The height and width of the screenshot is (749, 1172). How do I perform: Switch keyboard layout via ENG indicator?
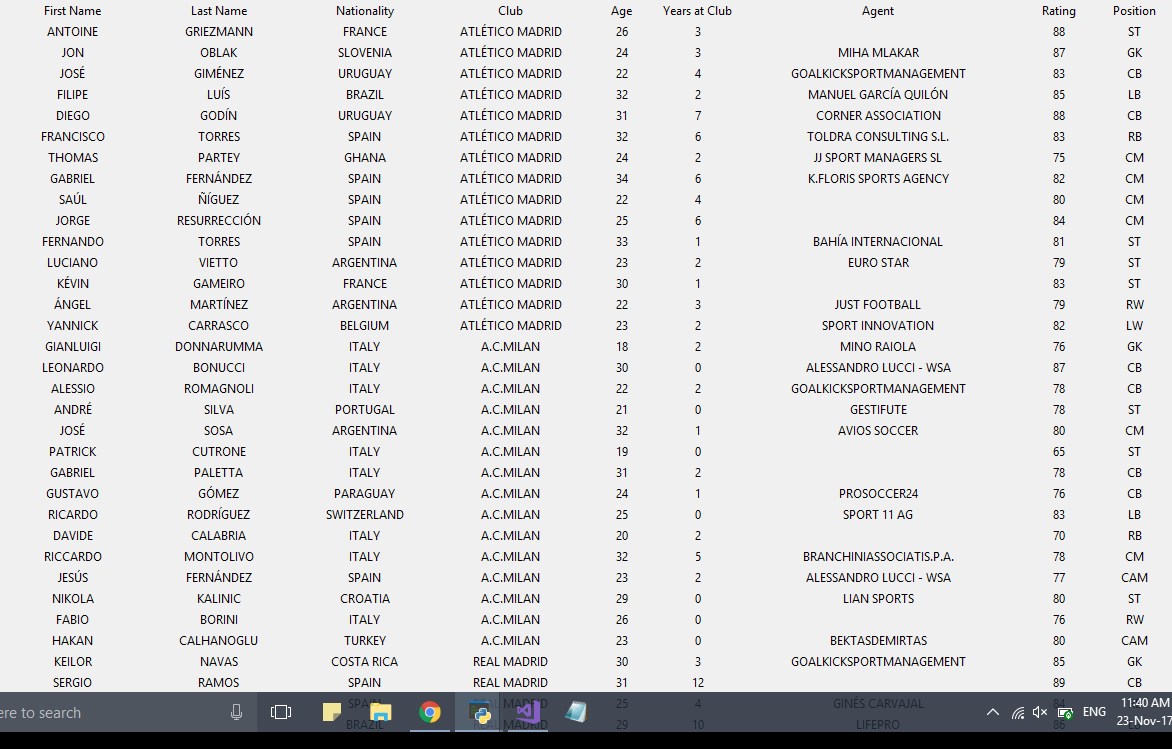[x=1095, y=712]
